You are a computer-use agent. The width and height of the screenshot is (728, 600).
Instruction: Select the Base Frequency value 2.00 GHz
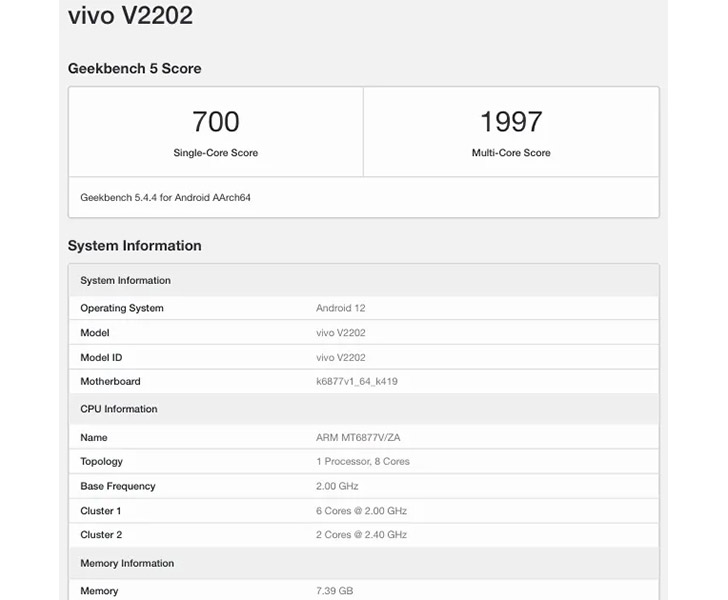point(337,486)
